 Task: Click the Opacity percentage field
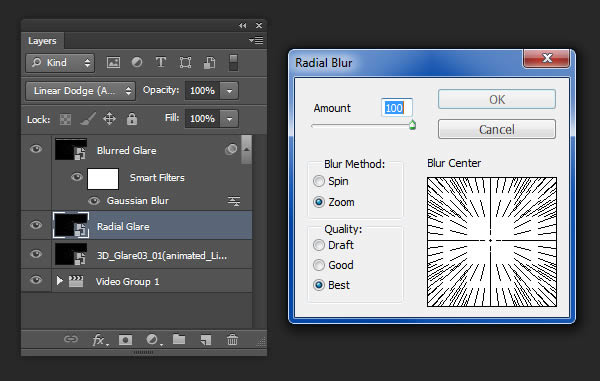coord(202,91)
